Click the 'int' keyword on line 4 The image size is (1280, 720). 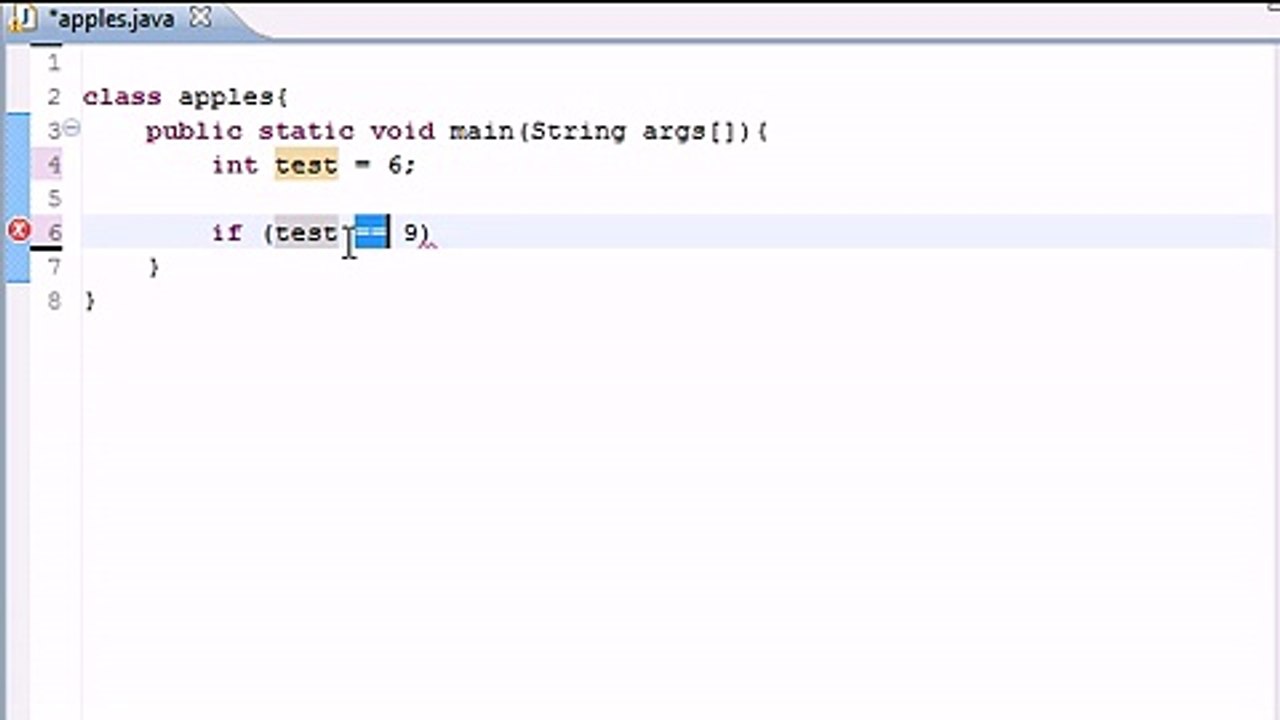coord(235,165)
